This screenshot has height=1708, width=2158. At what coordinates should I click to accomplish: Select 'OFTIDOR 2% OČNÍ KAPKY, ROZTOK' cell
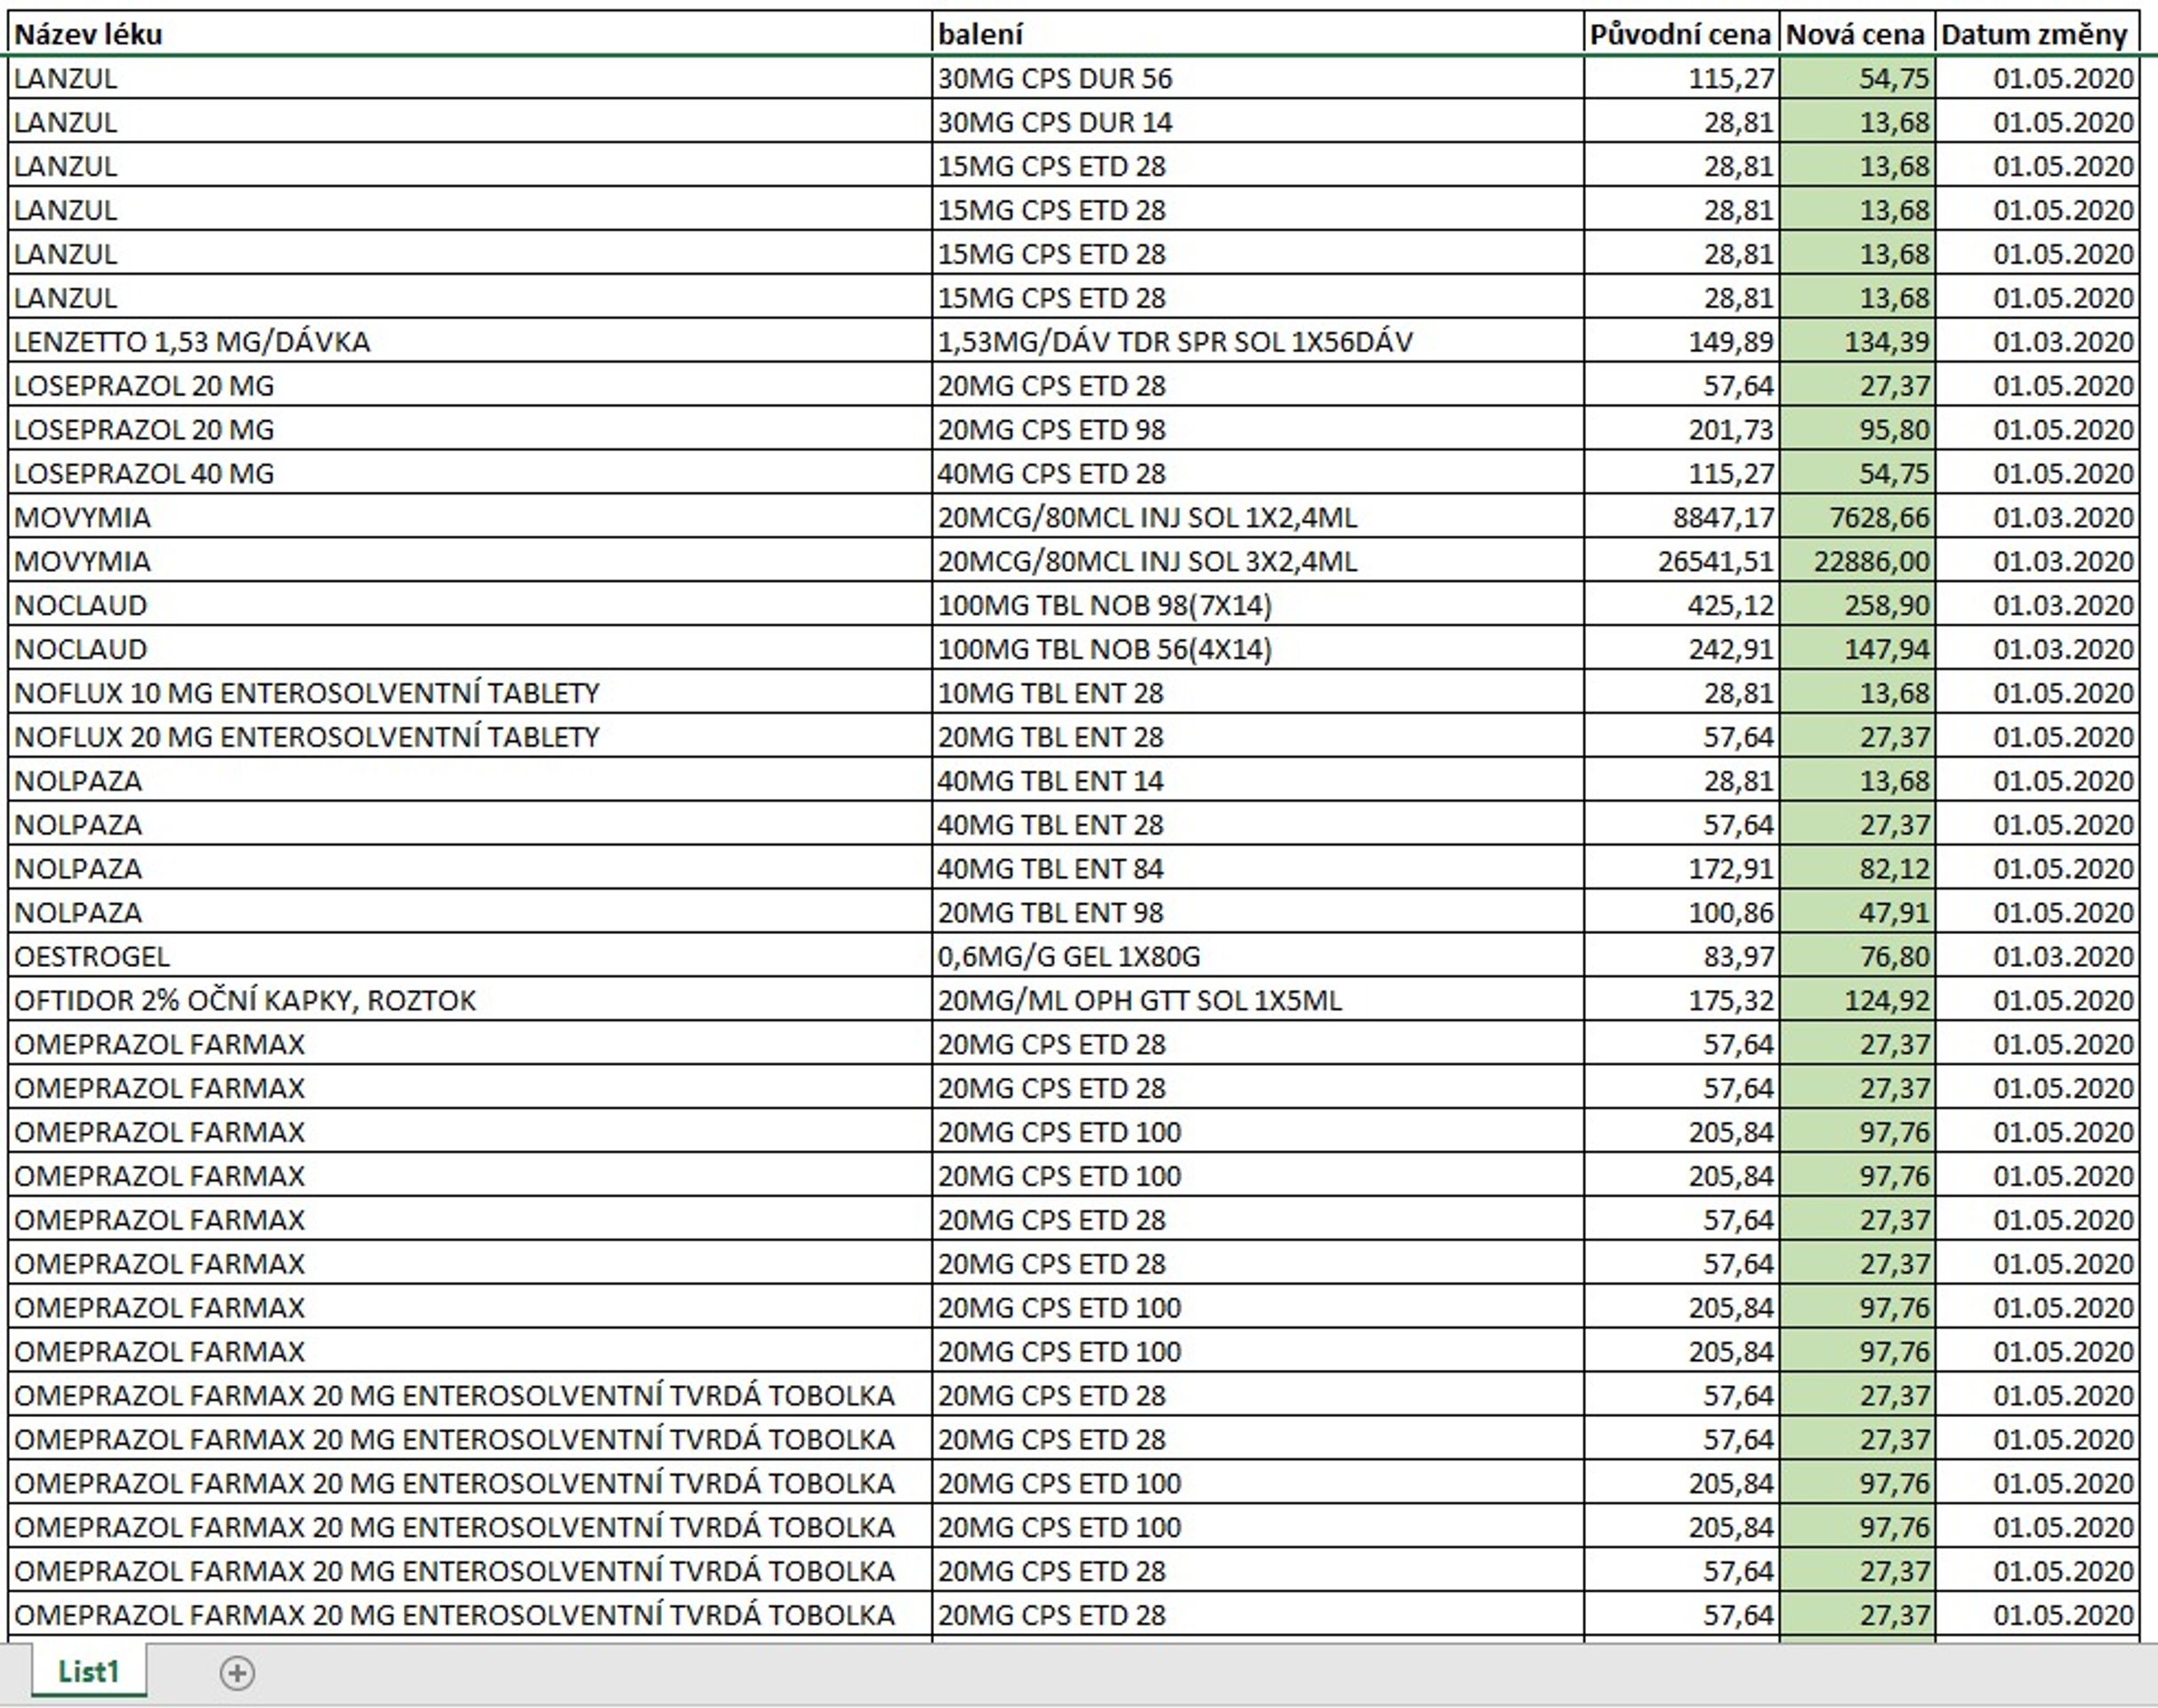click(x=470, y=1001)
